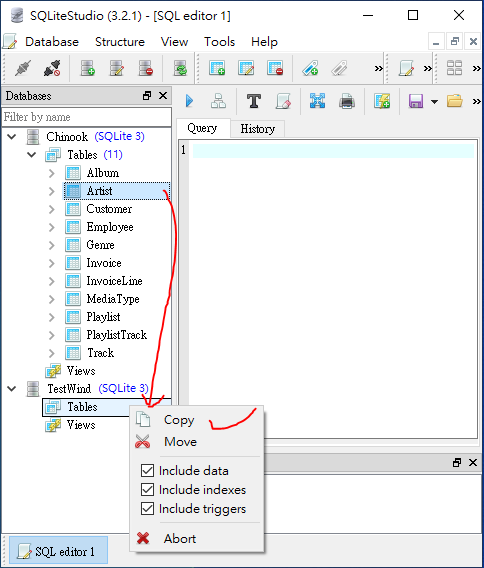The height and width of the screenshot is (568, 484).
Task: Click the Refresh database schema icon
Action: (x=180, y=68)
